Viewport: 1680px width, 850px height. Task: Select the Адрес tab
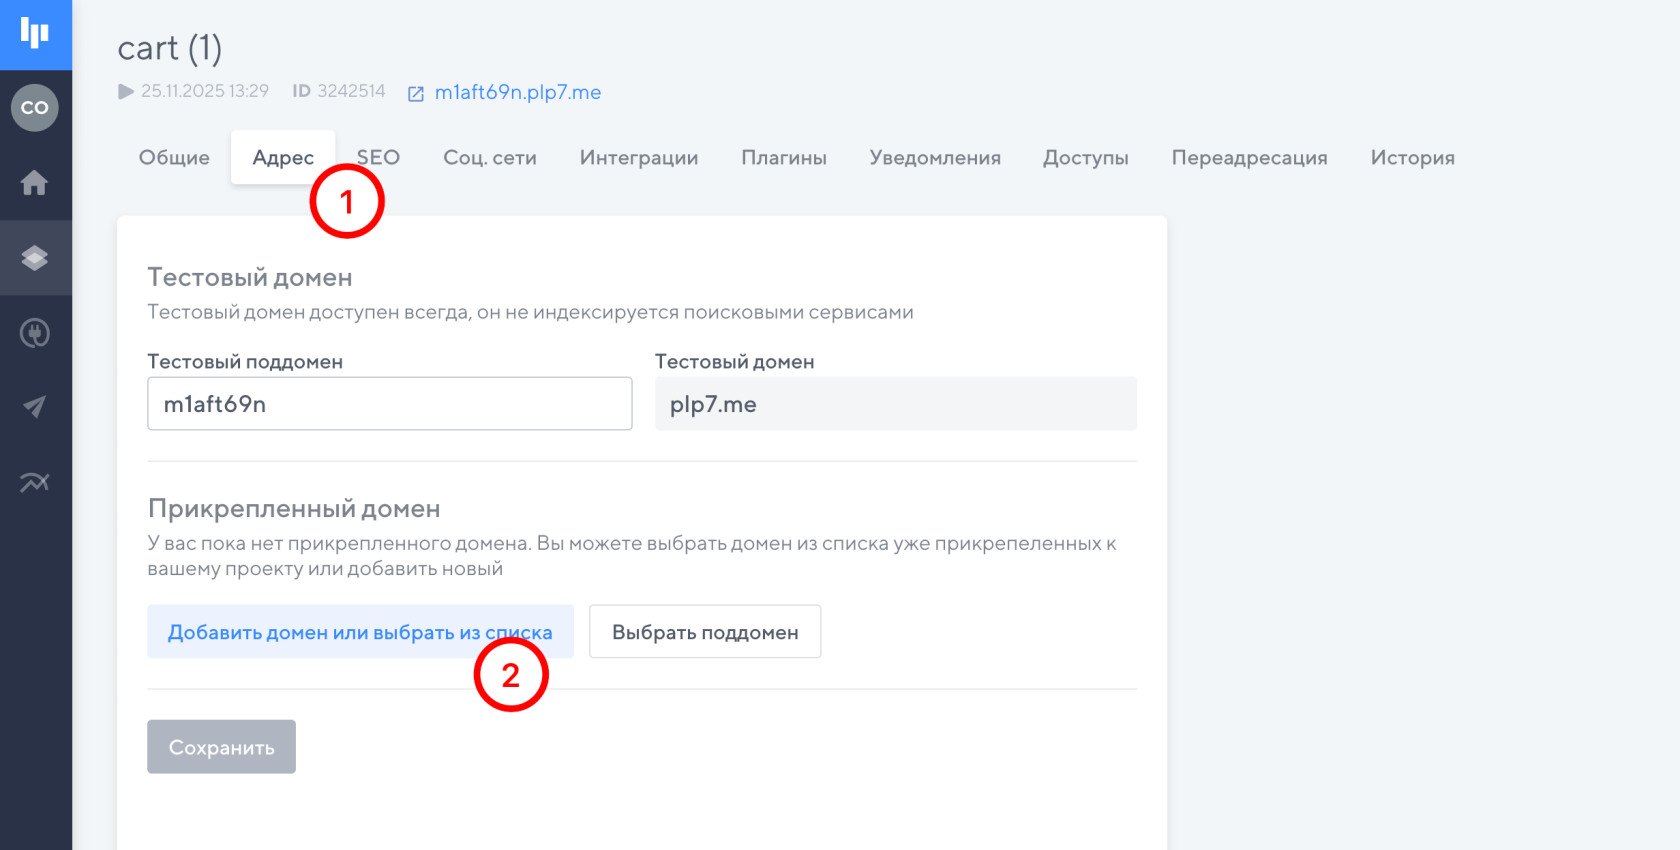[x=282, y=158]
